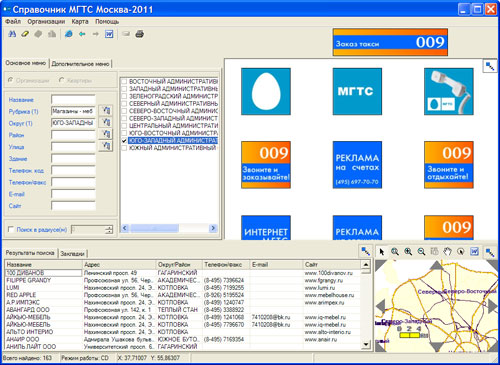This screenshot has width=500, height=365.
Task: Uncheck the ЮГО-ЗАПАДНЫЙ АДМИНИСТРАТИВНЫЙ checkbox
Action: click(124, 141)
